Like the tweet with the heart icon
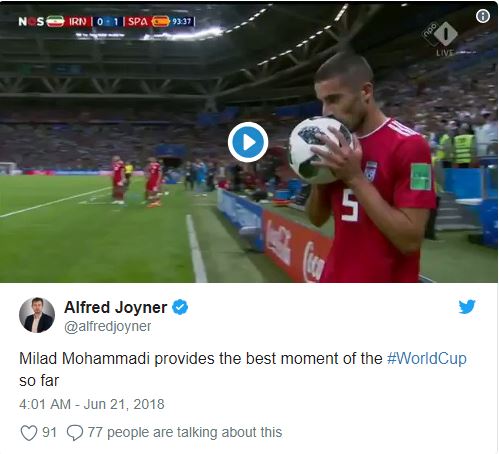Image resolution: width=499 pixels, height=454 pixels. [x=29, y=433]
